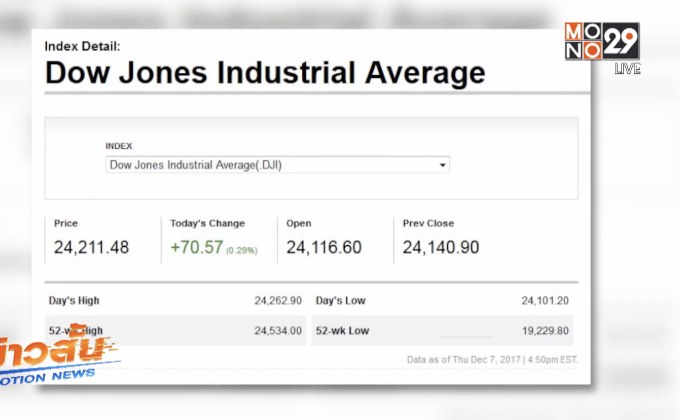This screenshot has height=420, width=680.
Task: Click the Index Detail label
Action: 82,46
